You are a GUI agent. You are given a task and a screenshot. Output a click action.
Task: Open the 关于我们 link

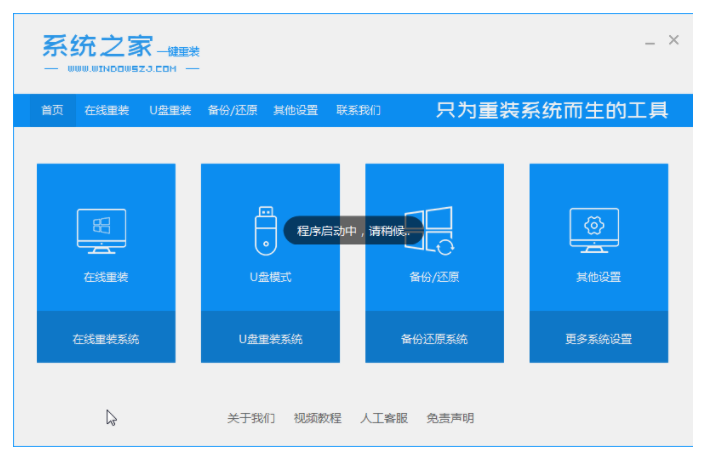(250, 418)
